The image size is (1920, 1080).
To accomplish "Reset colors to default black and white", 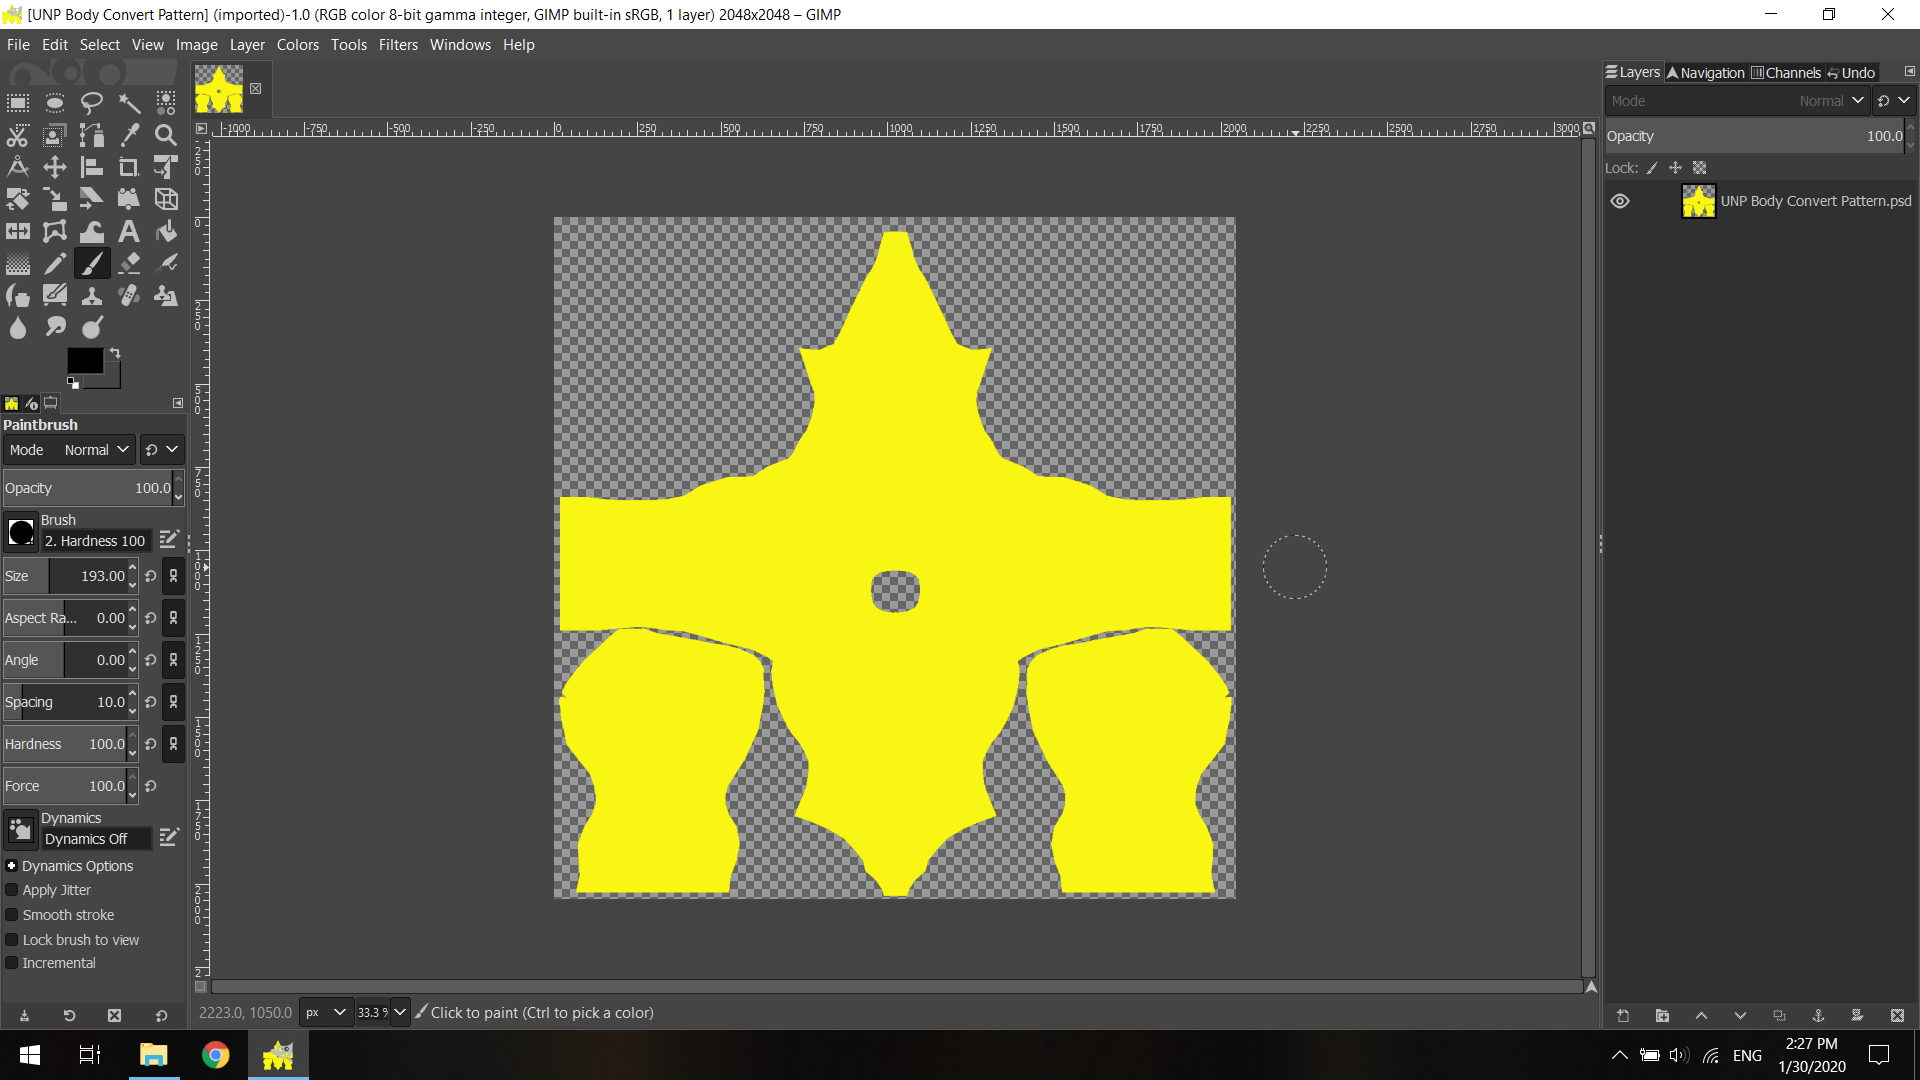I will (72, 383).
